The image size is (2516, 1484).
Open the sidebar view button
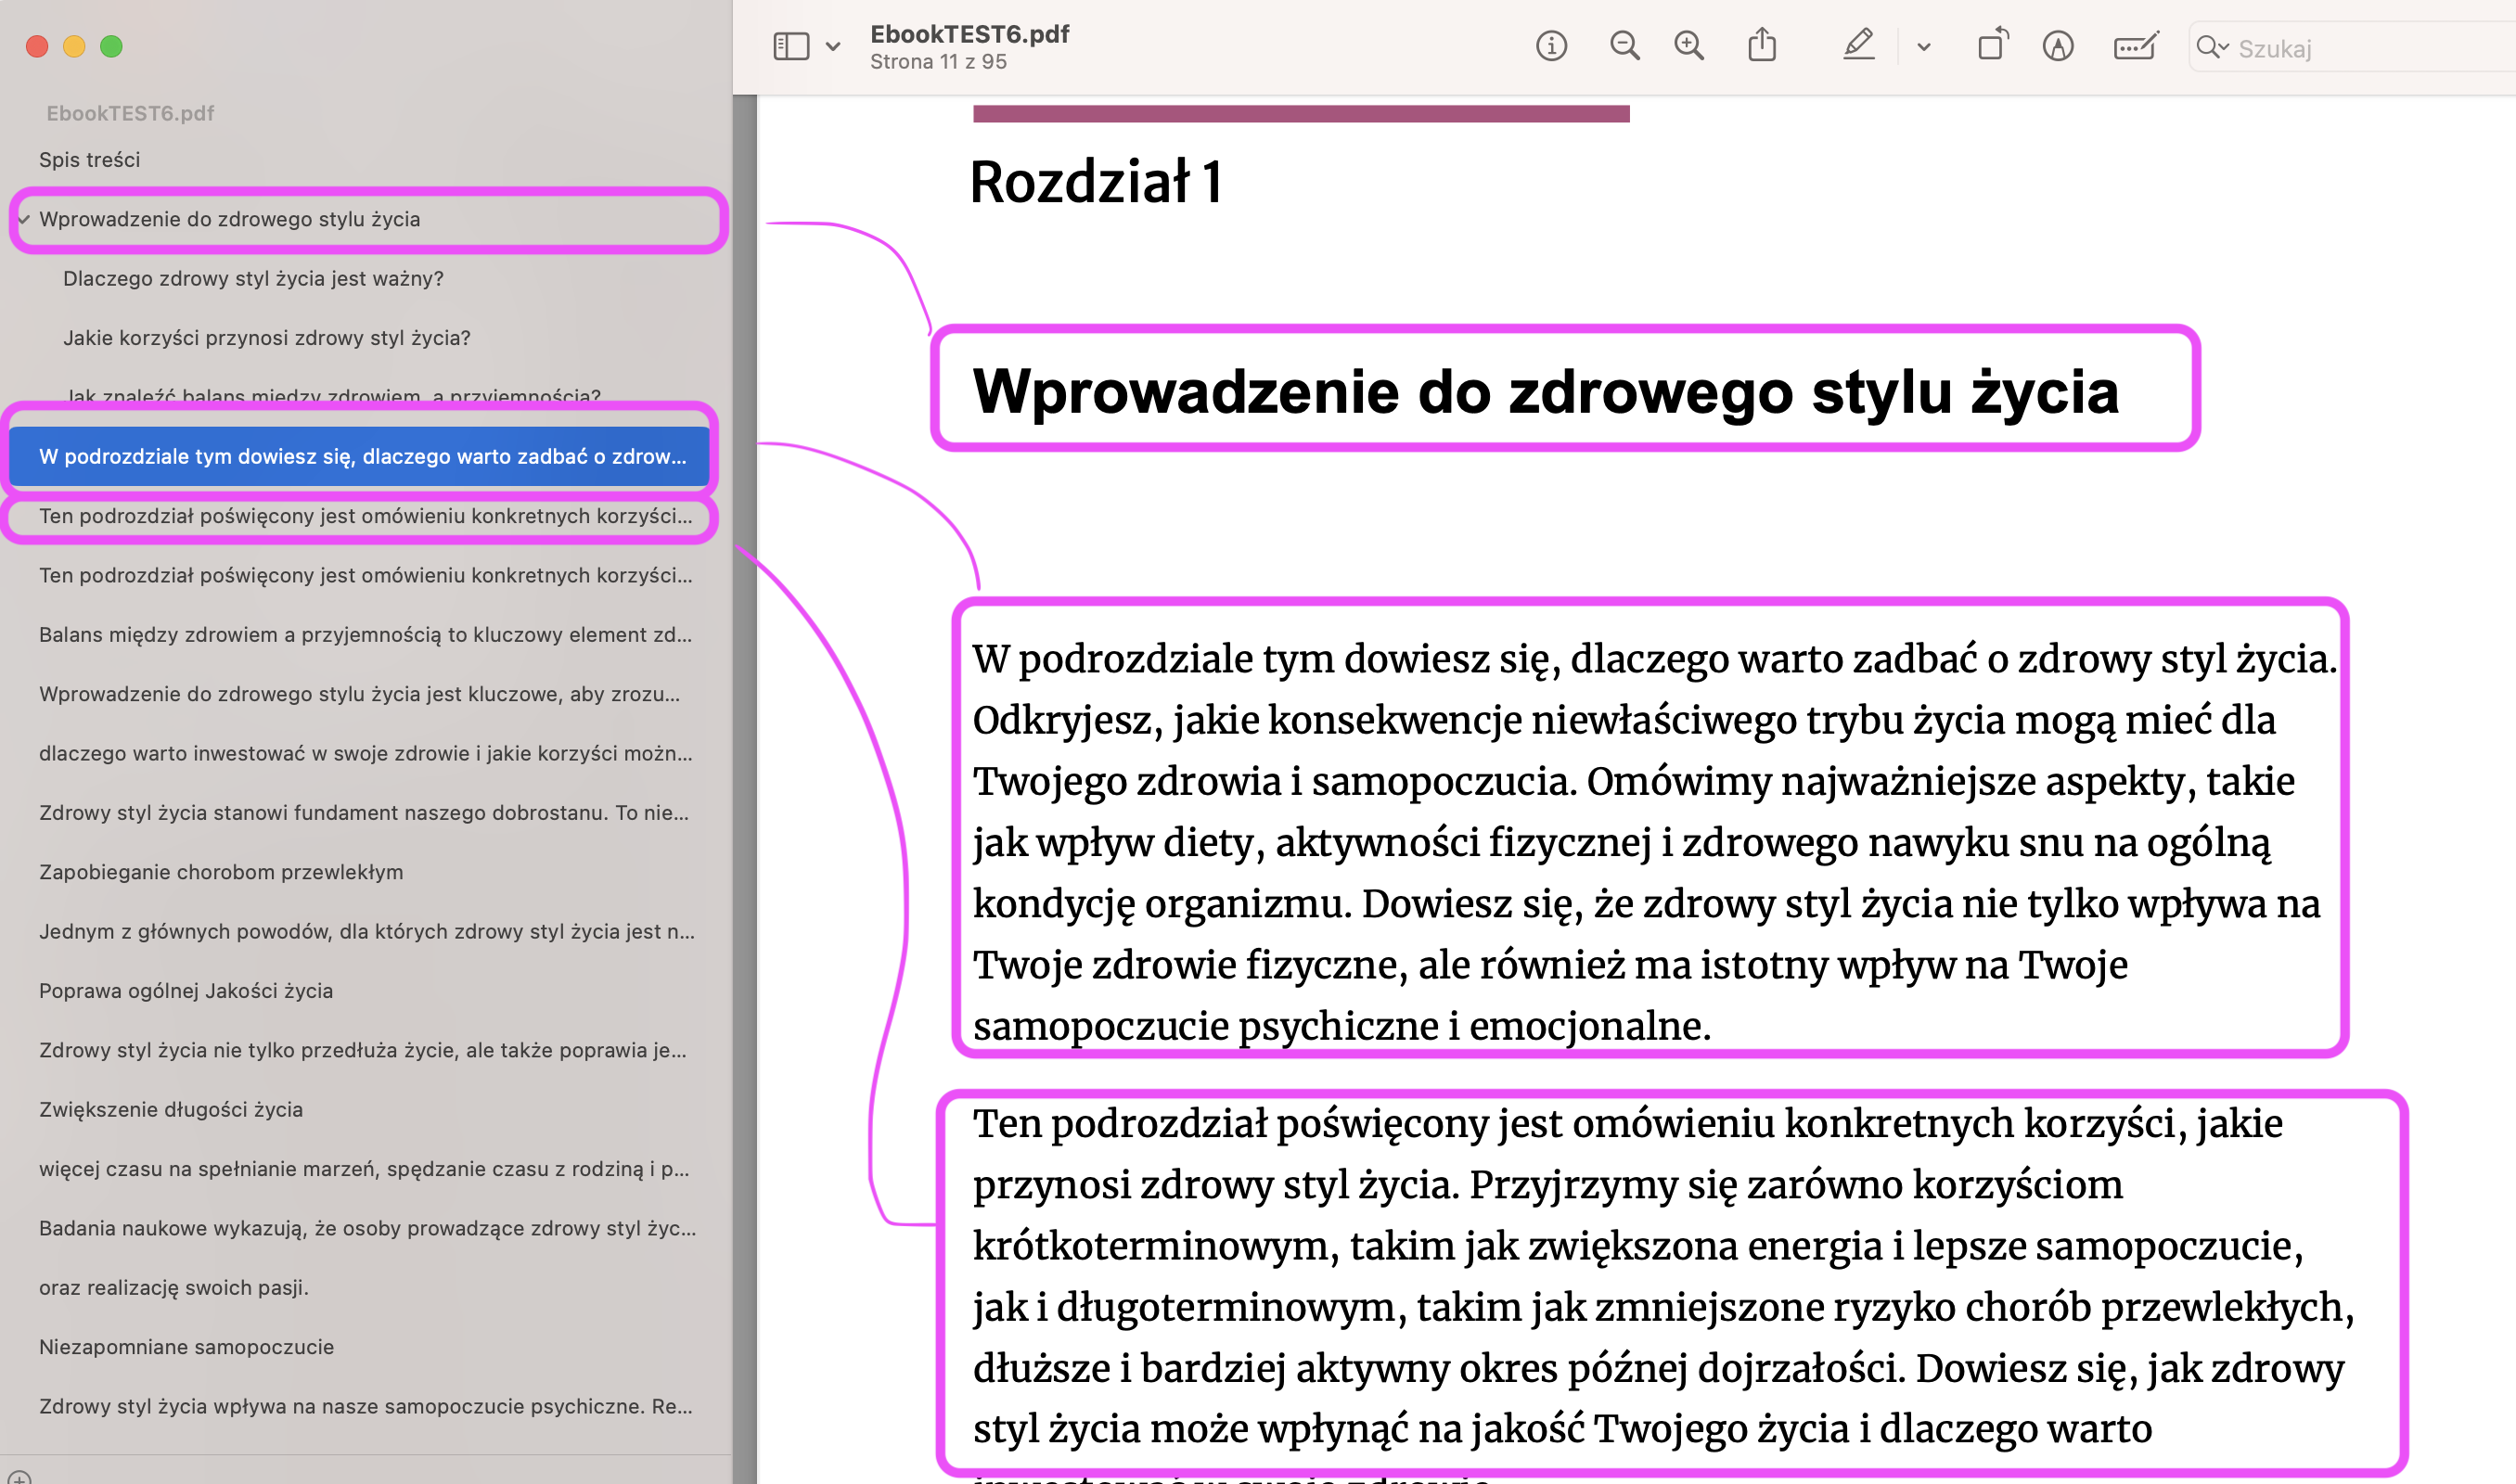coord(791,46)
